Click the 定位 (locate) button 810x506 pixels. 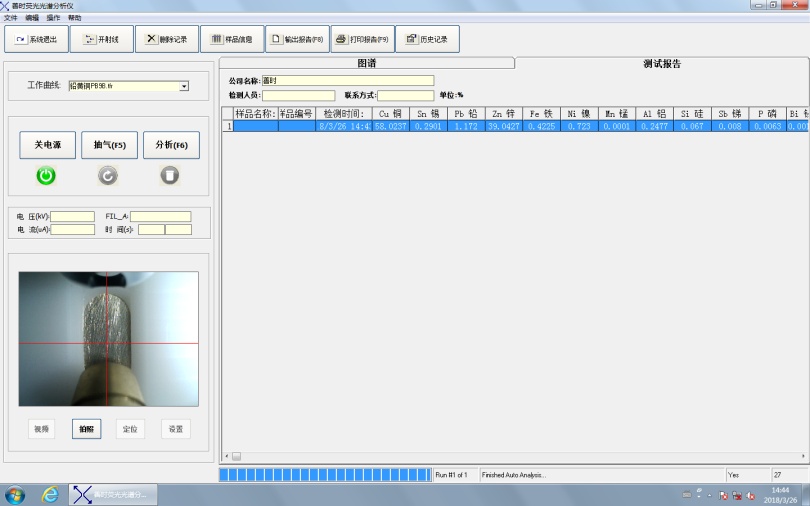[130, 429]
